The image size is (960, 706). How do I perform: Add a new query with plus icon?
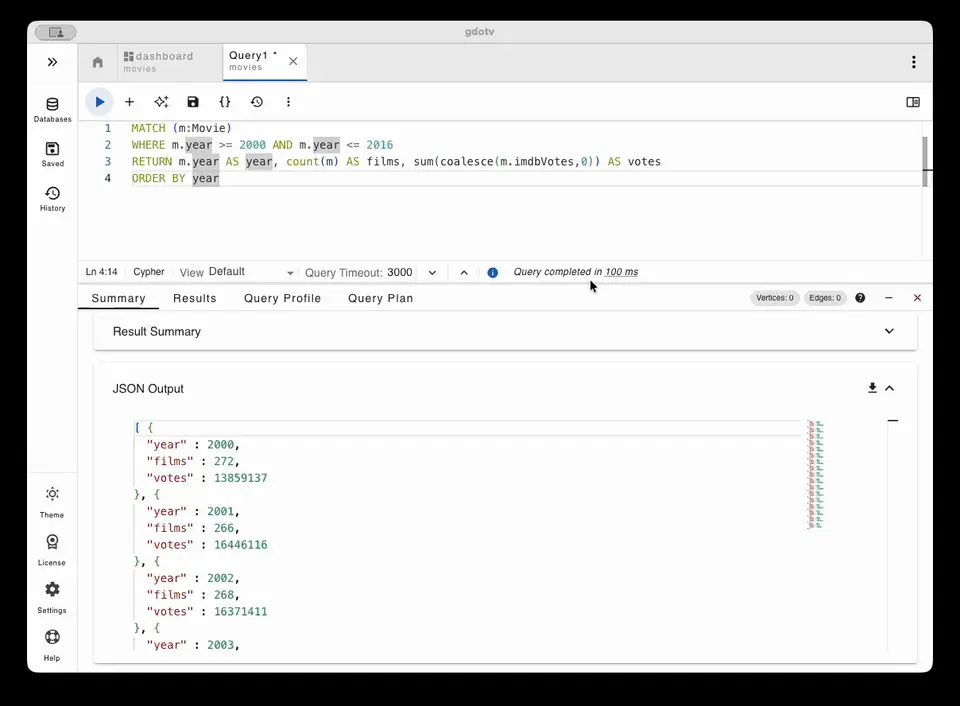pos(129,102)
